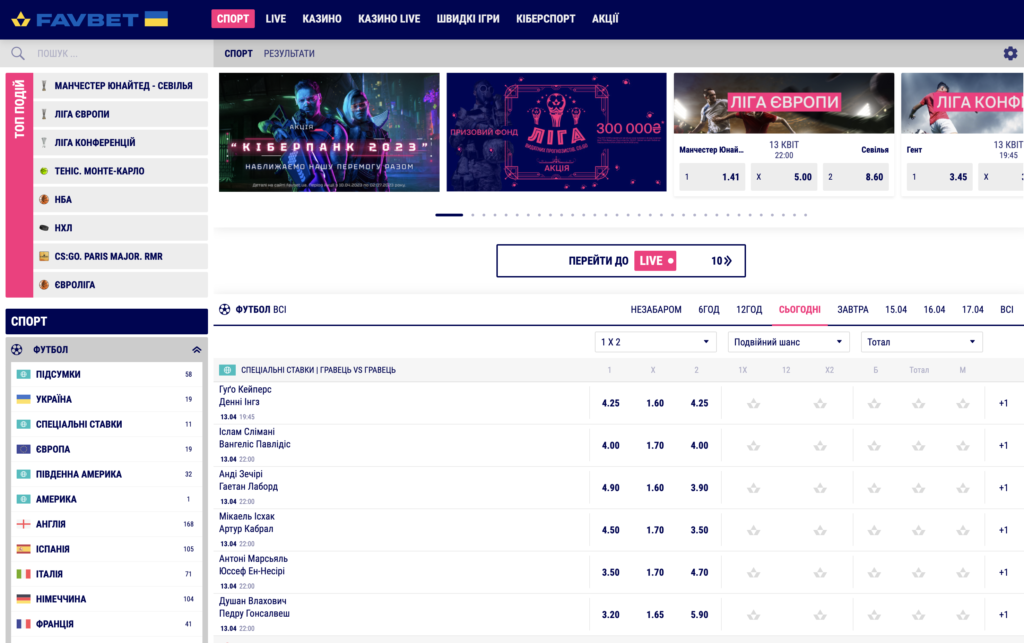1024x643 pixels.
Task: Switch to the Завтра time filter tab
Action: pos(853,310)
